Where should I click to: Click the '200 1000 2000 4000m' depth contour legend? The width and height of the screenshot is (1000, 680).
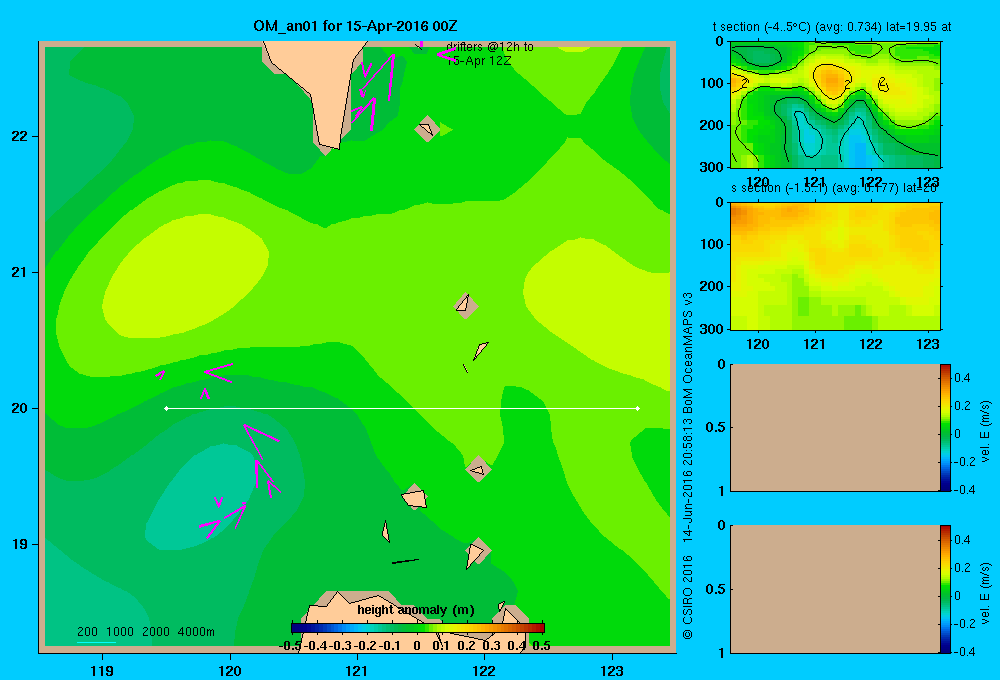coord(145,632)
